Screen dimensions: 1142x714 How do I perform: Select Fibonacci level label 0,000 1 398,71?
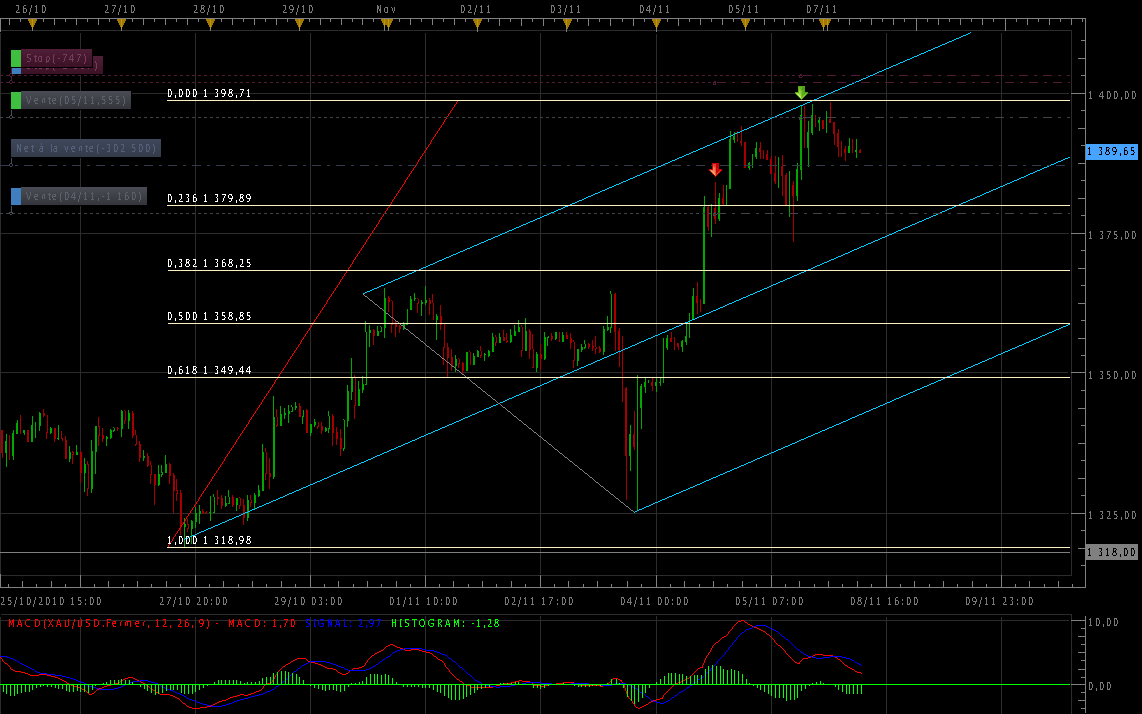[209, 93]
